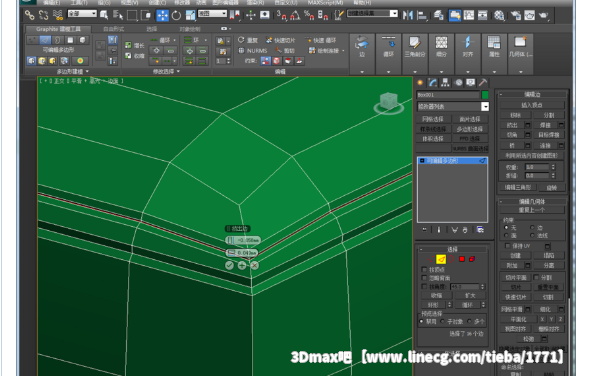The image size is (603, 376).
Task: Select the Select and Rotate tool
Action: point(176,15)
